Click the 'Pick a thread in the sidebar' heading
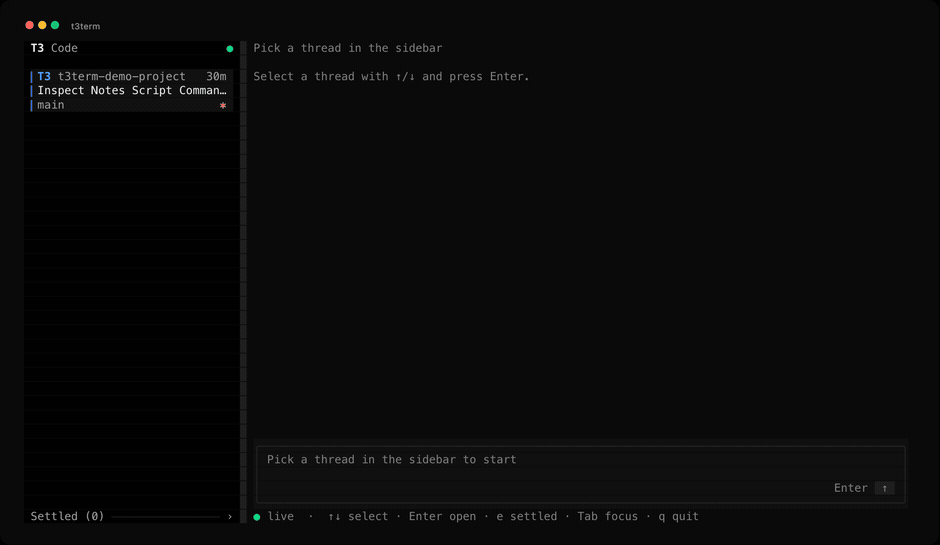The width and height of the screenshot is (940, 545). (348, 48)
